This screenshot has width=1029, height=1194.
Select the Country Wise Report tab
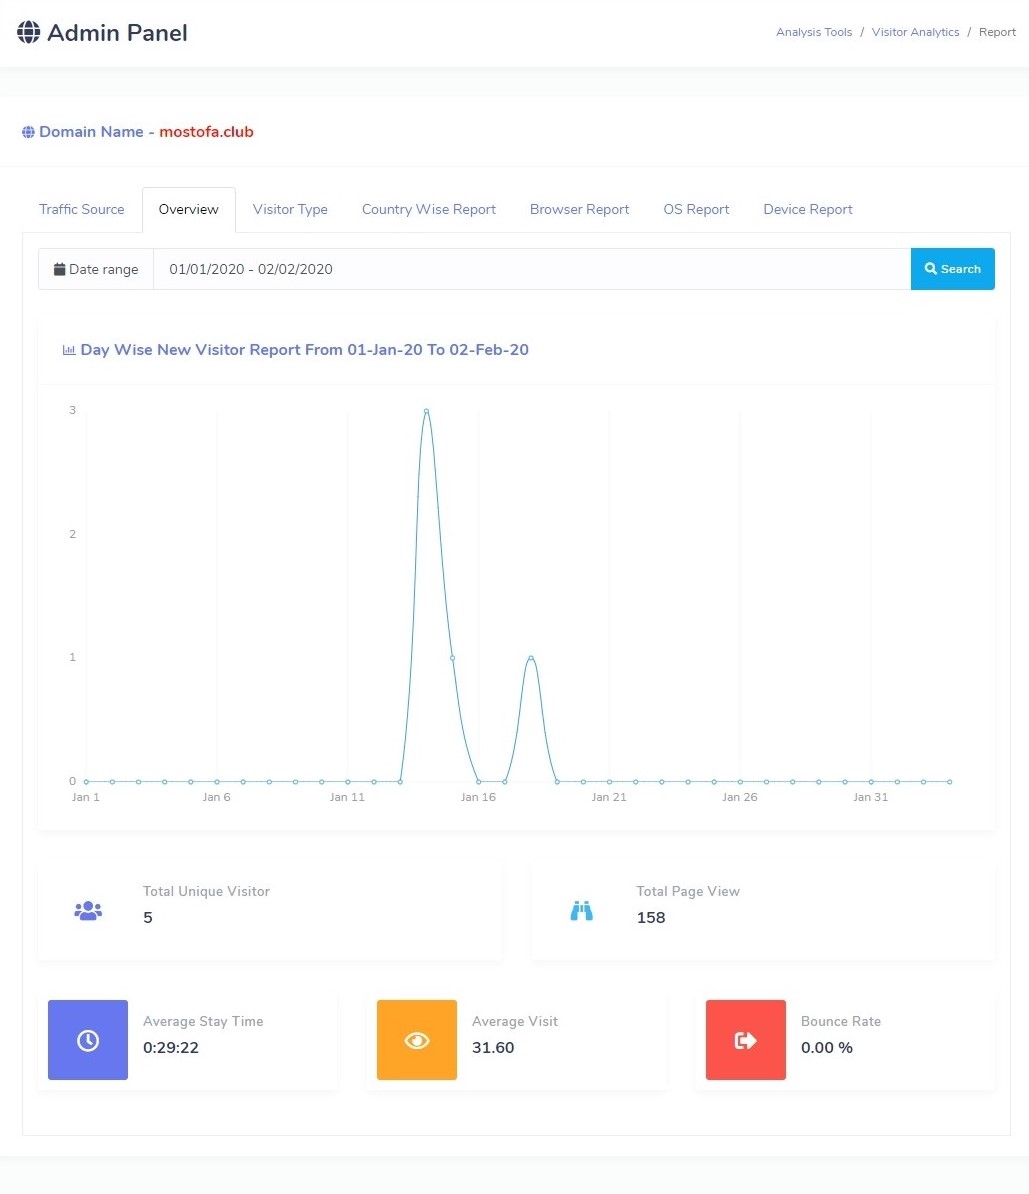coord(429,209)
